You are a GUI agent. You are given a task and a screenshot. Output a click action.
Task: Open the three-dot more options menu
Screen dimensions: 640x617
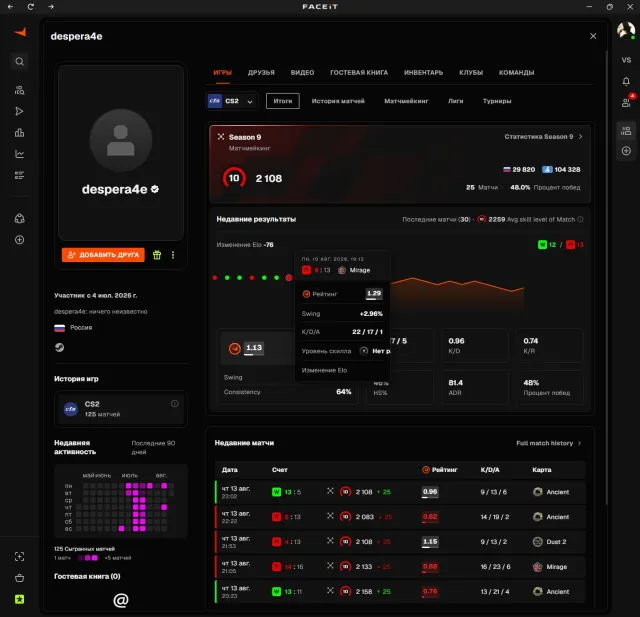pyautogui.click(x=173, y=255)
